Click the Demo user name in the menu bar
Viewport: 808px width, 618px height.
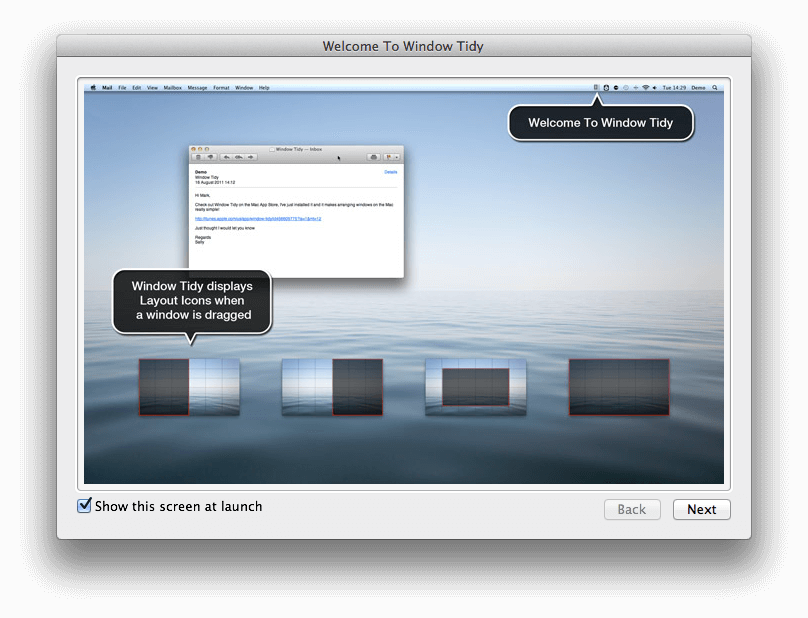pyautogui.click(x=698, y=88)
